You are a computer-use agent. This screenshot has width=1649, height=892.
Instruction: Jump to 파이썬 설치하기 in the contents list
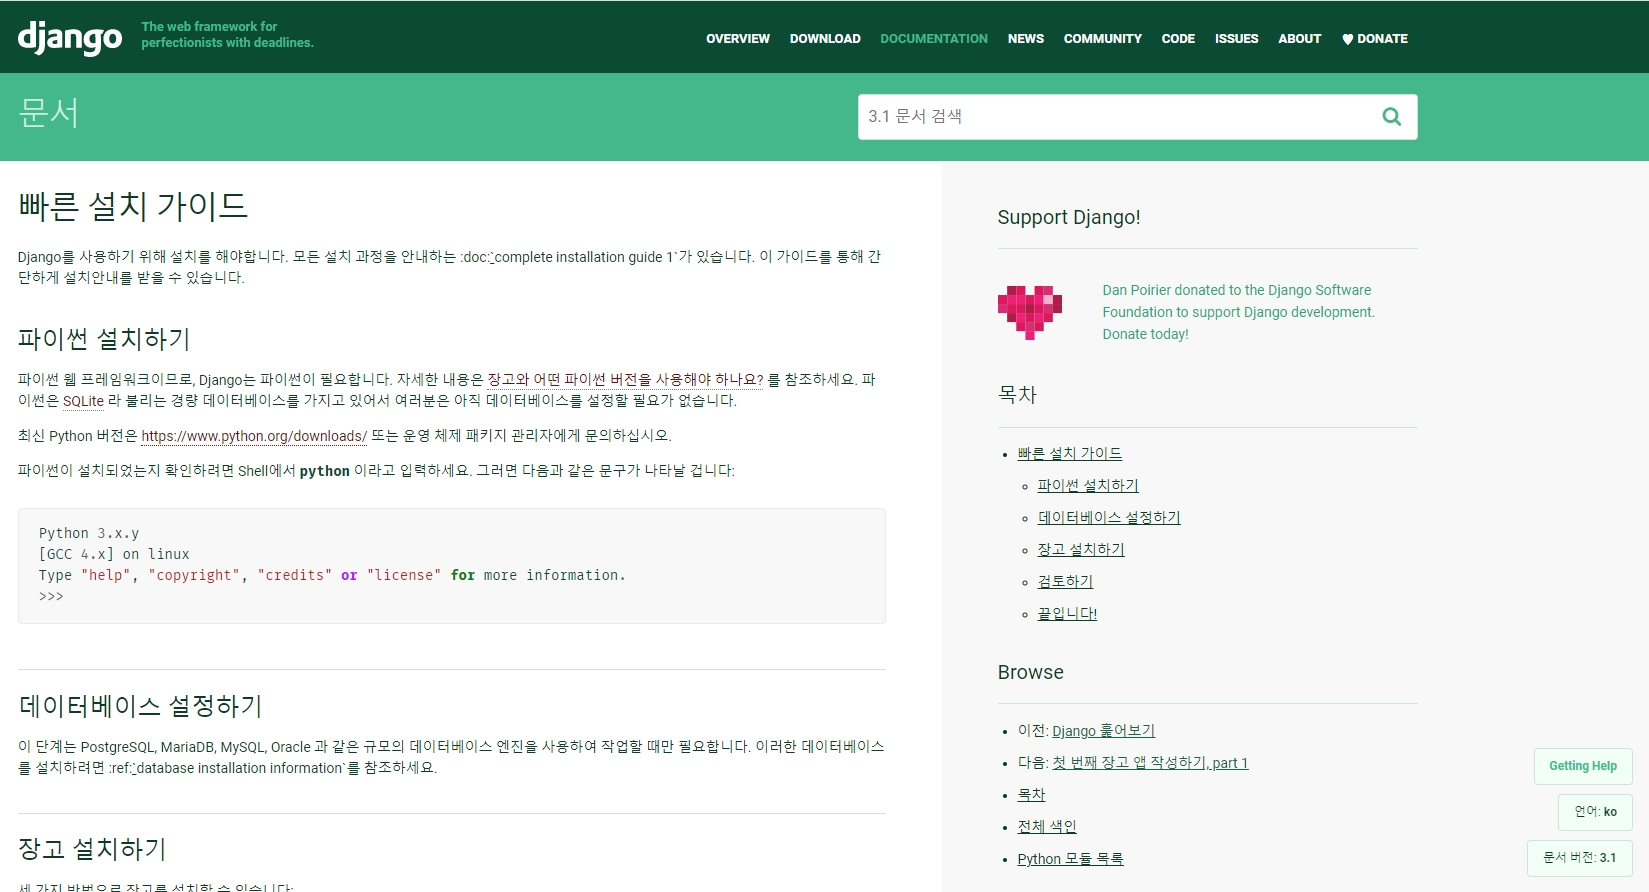(1088, 486)
